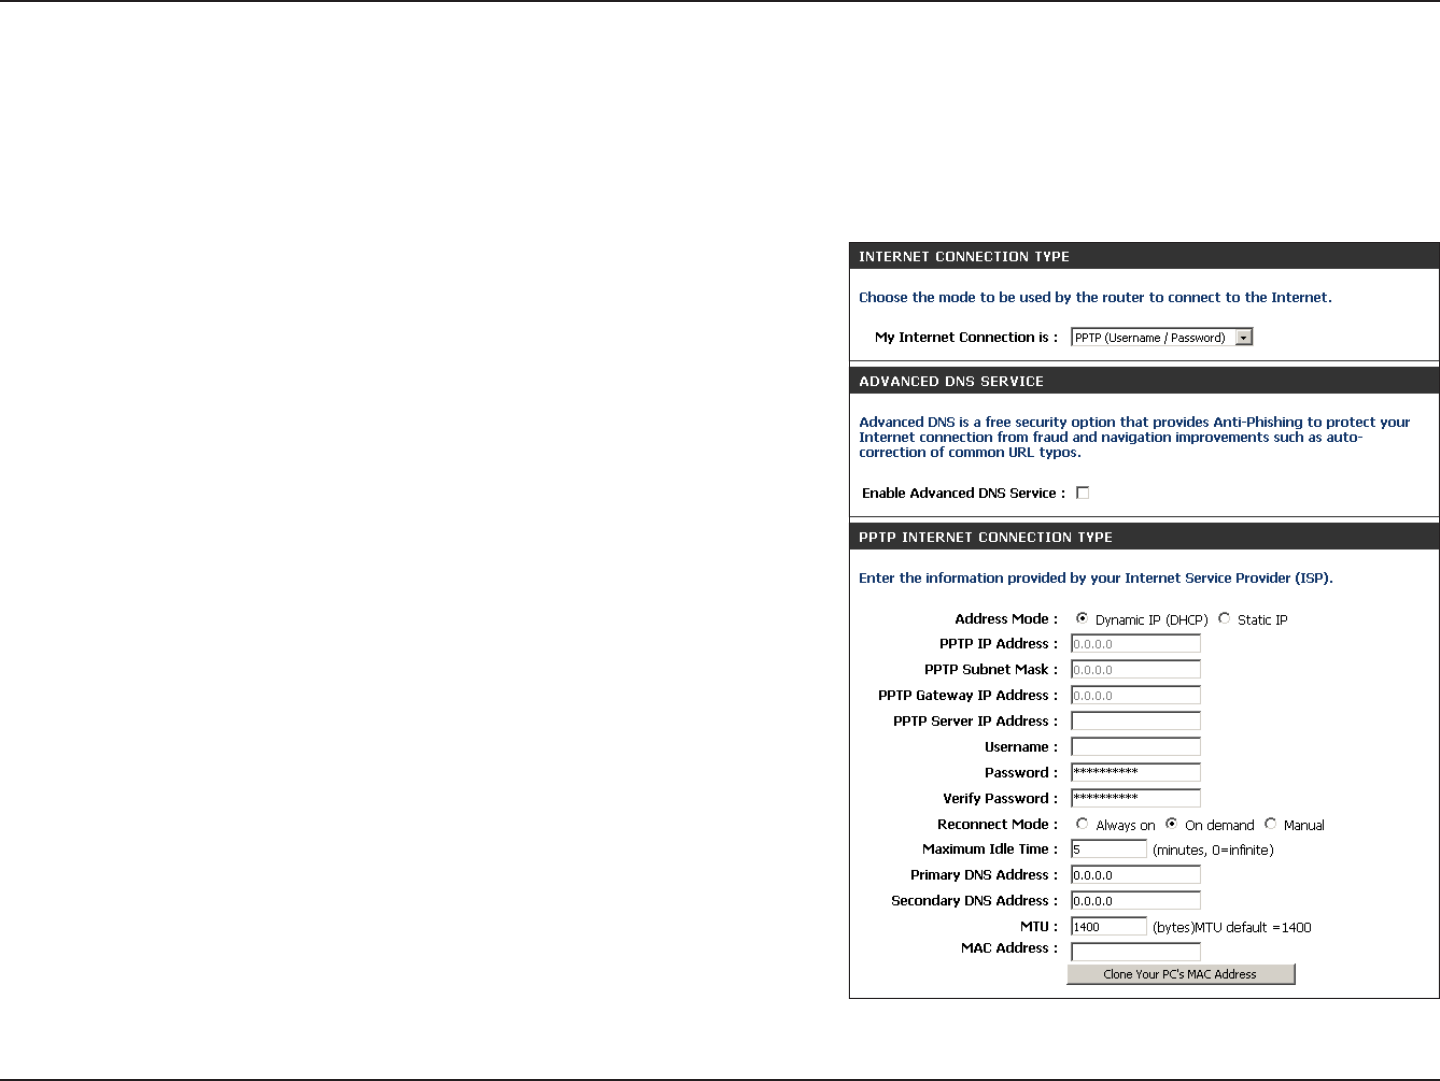The image size is (1440, 1081).
Task: Click Clone Your PC's MAC Address button
Action: 1181,974
